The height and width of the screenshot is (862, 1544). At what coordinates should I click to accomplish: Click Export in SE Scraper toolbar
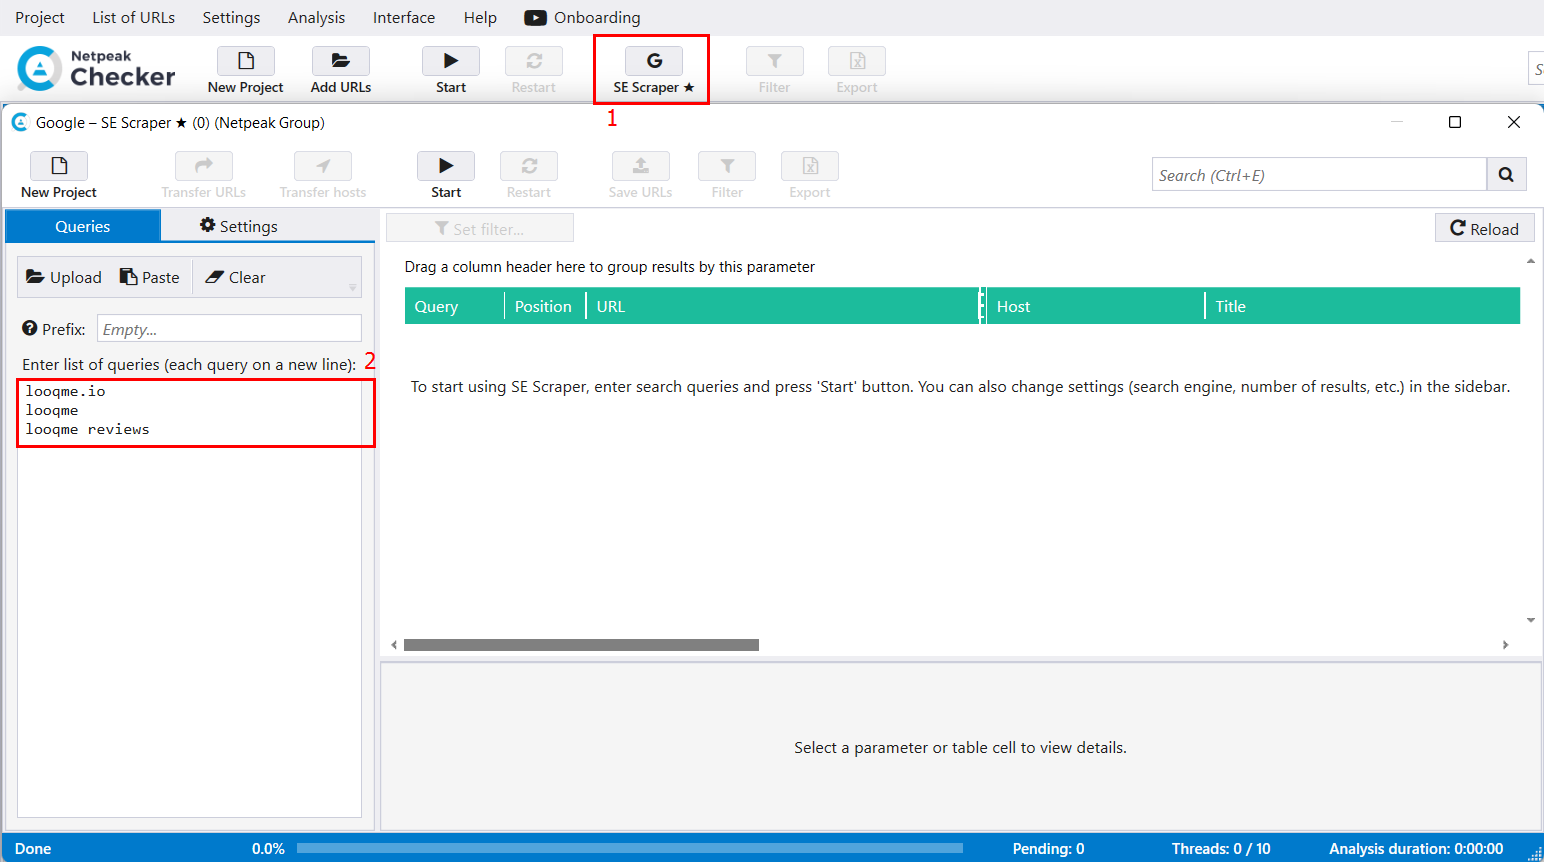810,176
